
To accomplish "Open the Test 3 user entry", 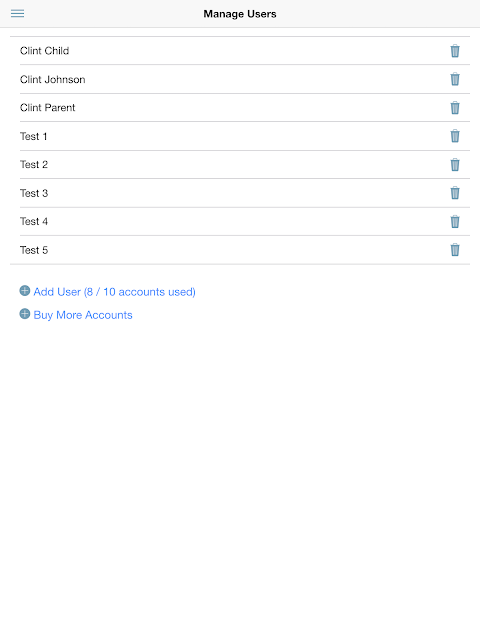I will coord(245,193).
